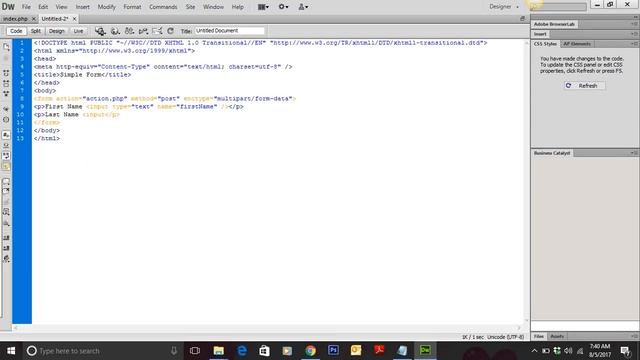The height and width of the screenshot is (360, 640).
Task: Open the CSS Styles panel options menu
Action: click(x=634, y=44)
